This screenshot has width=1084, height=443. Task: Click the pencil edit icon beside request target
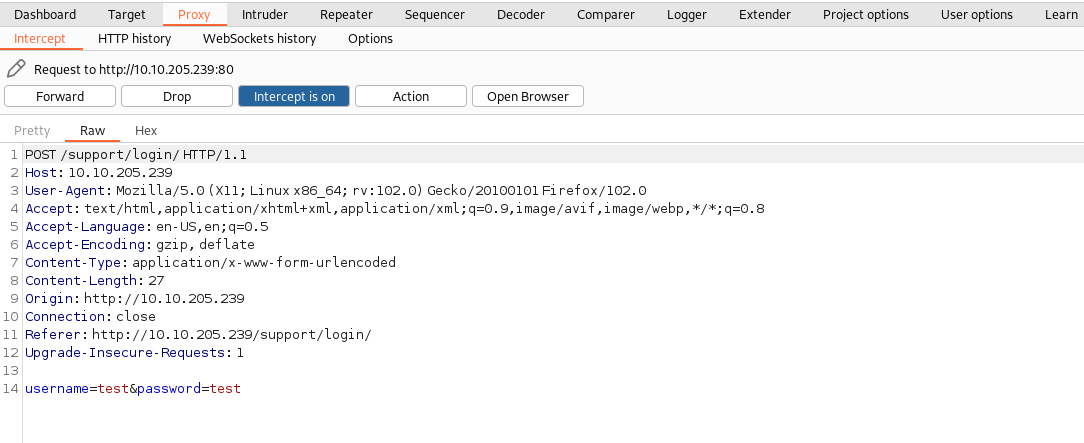click(x=16, y=70)
